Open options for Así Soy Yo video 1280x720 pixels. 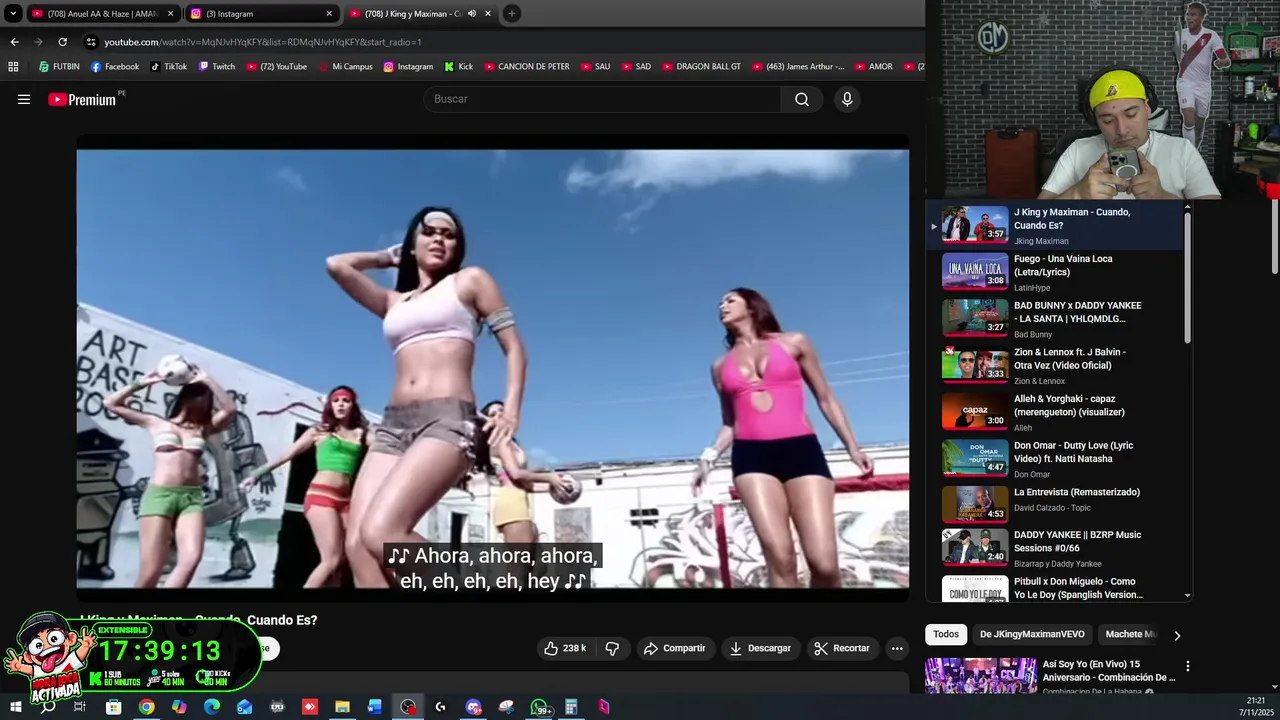1187,666
